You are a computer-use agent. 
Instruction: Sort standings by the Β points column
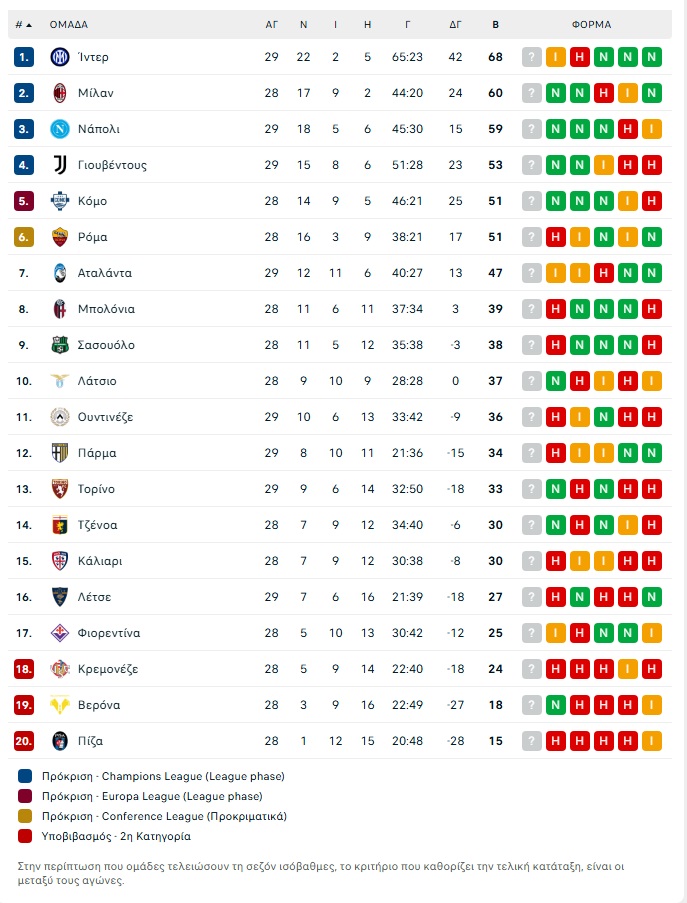pyautogui.click(x=494, y=24)
